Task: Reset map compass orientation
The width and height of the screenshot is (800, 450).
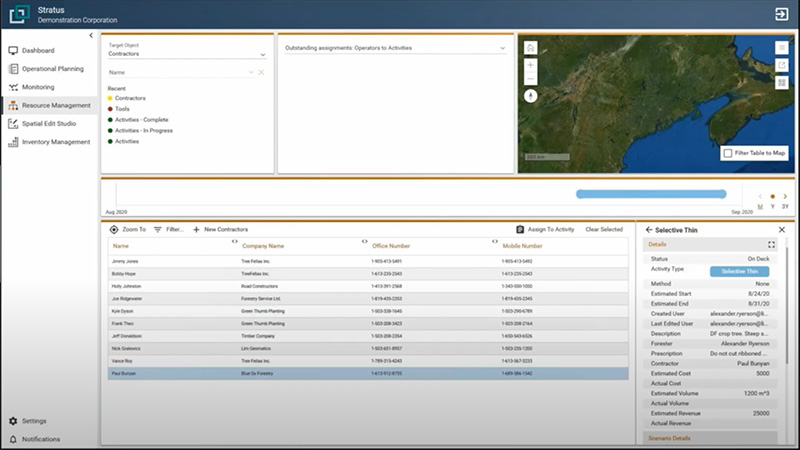Action: [531, 96]
